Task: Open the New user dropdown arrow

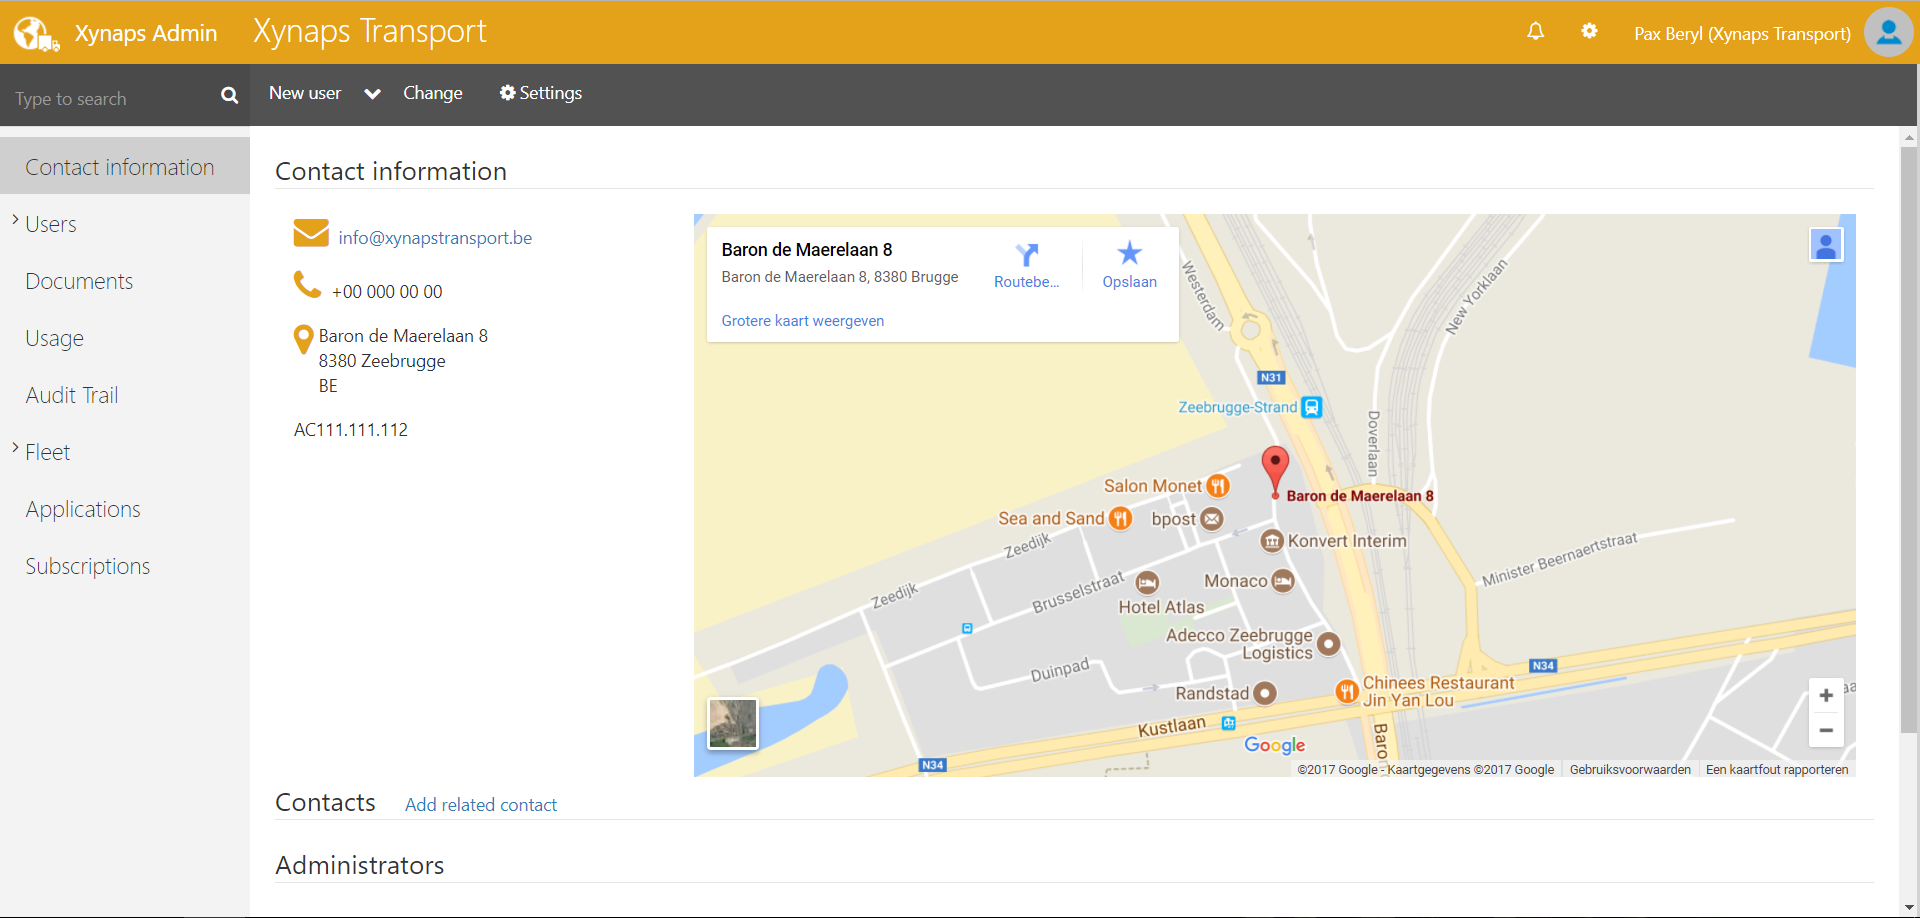Action: click(x=372, y=94)
